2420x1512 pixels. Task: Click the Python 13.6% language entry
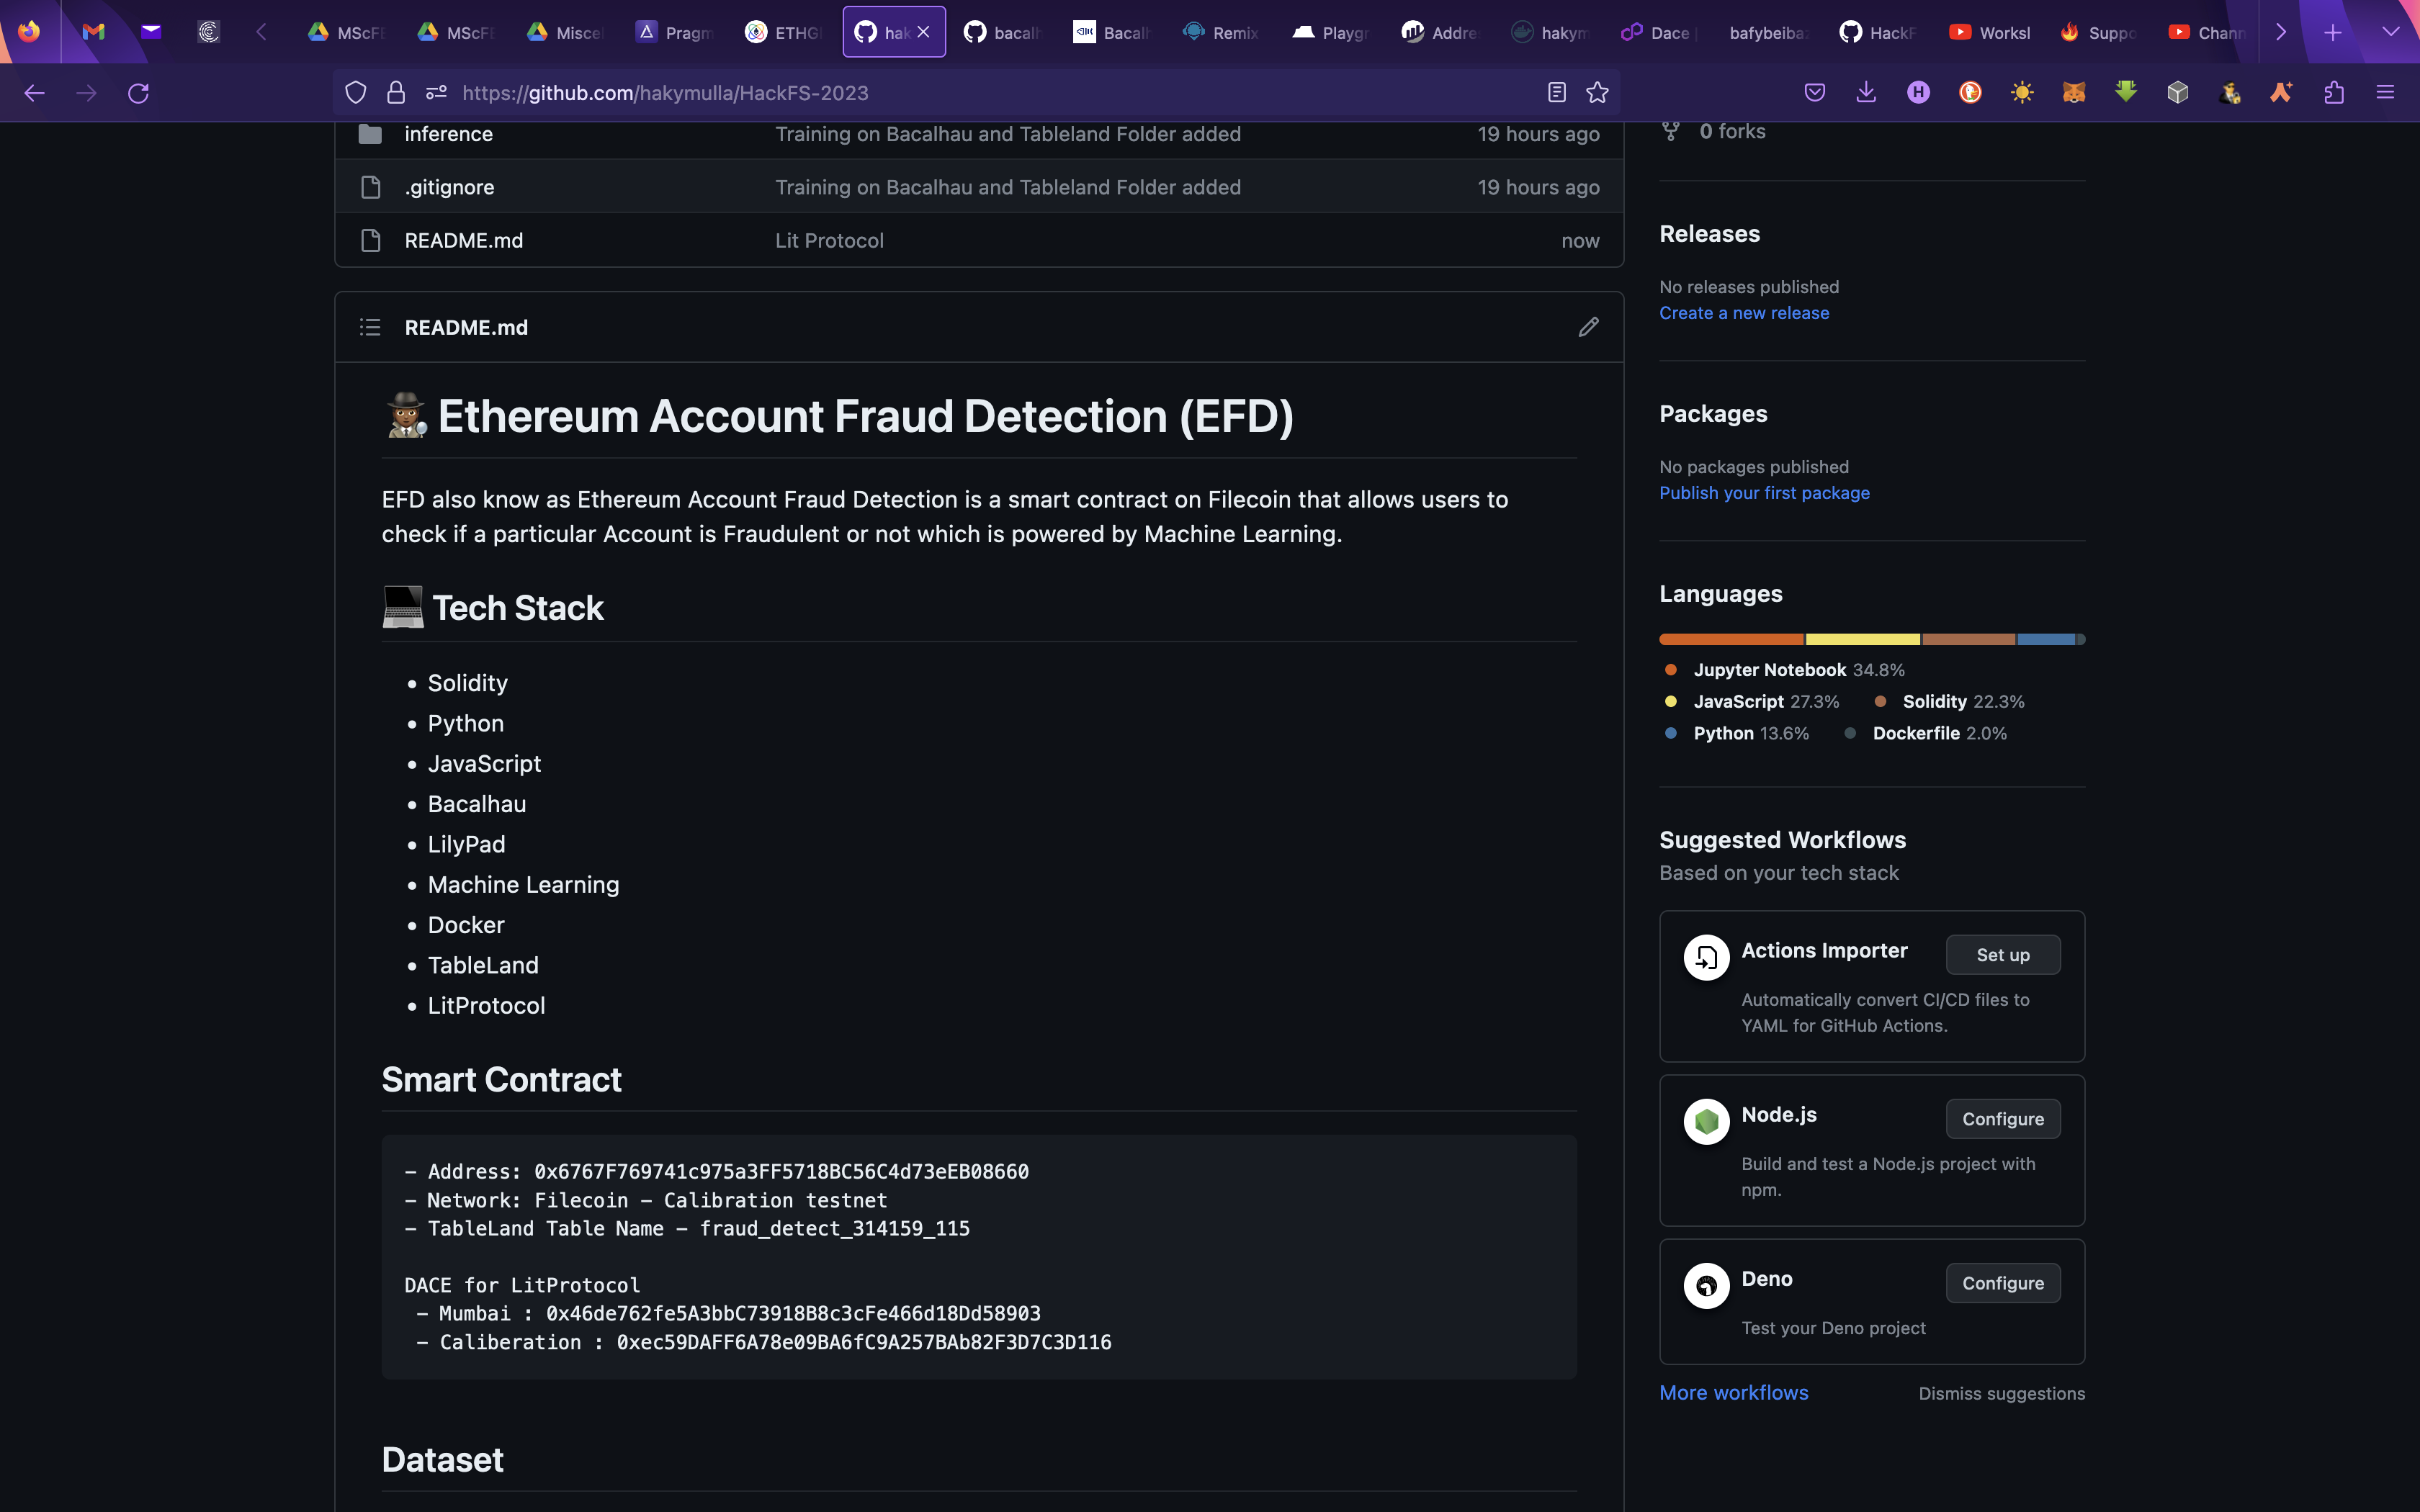tap(1737, 733)
